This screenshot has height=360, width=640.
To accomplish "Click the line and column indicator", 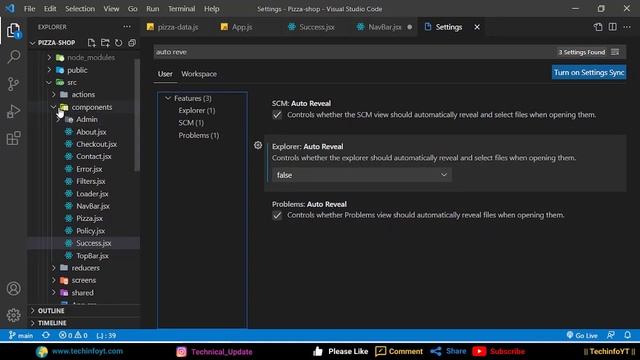I will (x=106, y=335).
